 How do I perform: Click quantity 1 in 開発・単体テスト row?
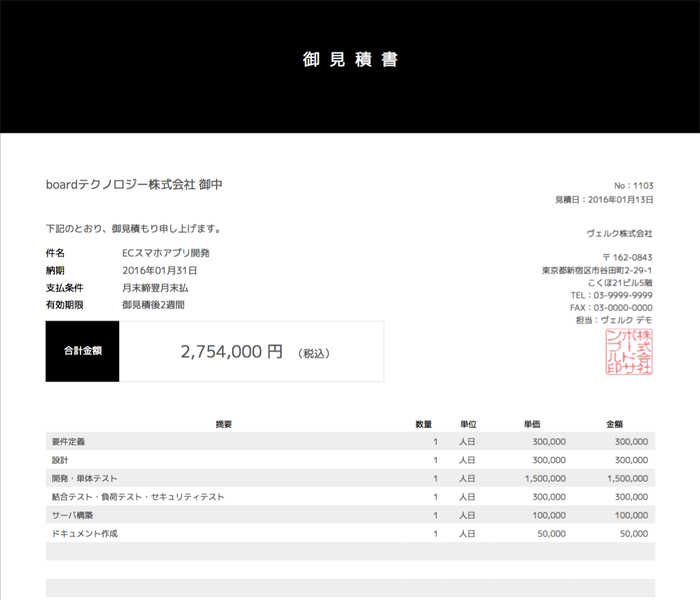pos(435,479)
